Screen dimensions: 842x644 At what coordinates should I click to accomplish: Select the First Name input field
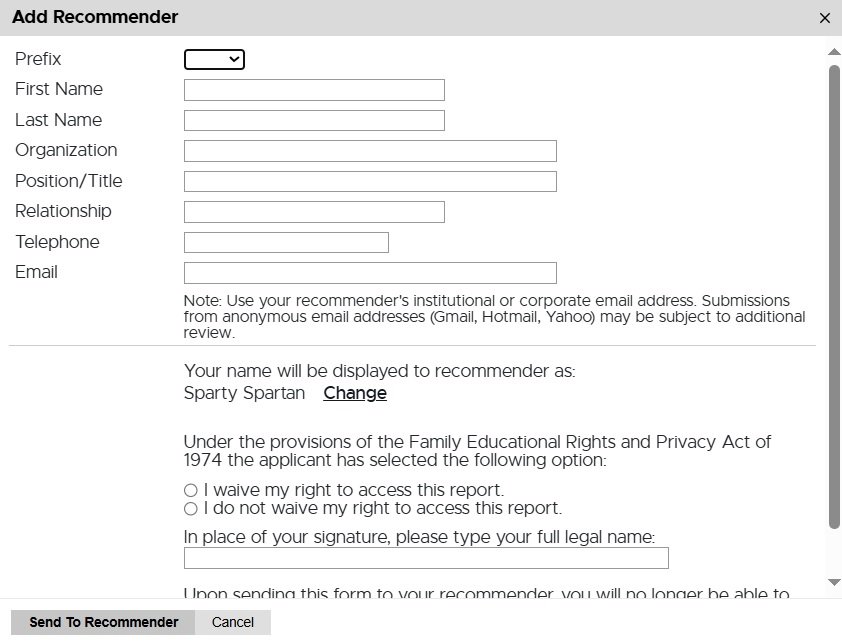pos(312,89)
